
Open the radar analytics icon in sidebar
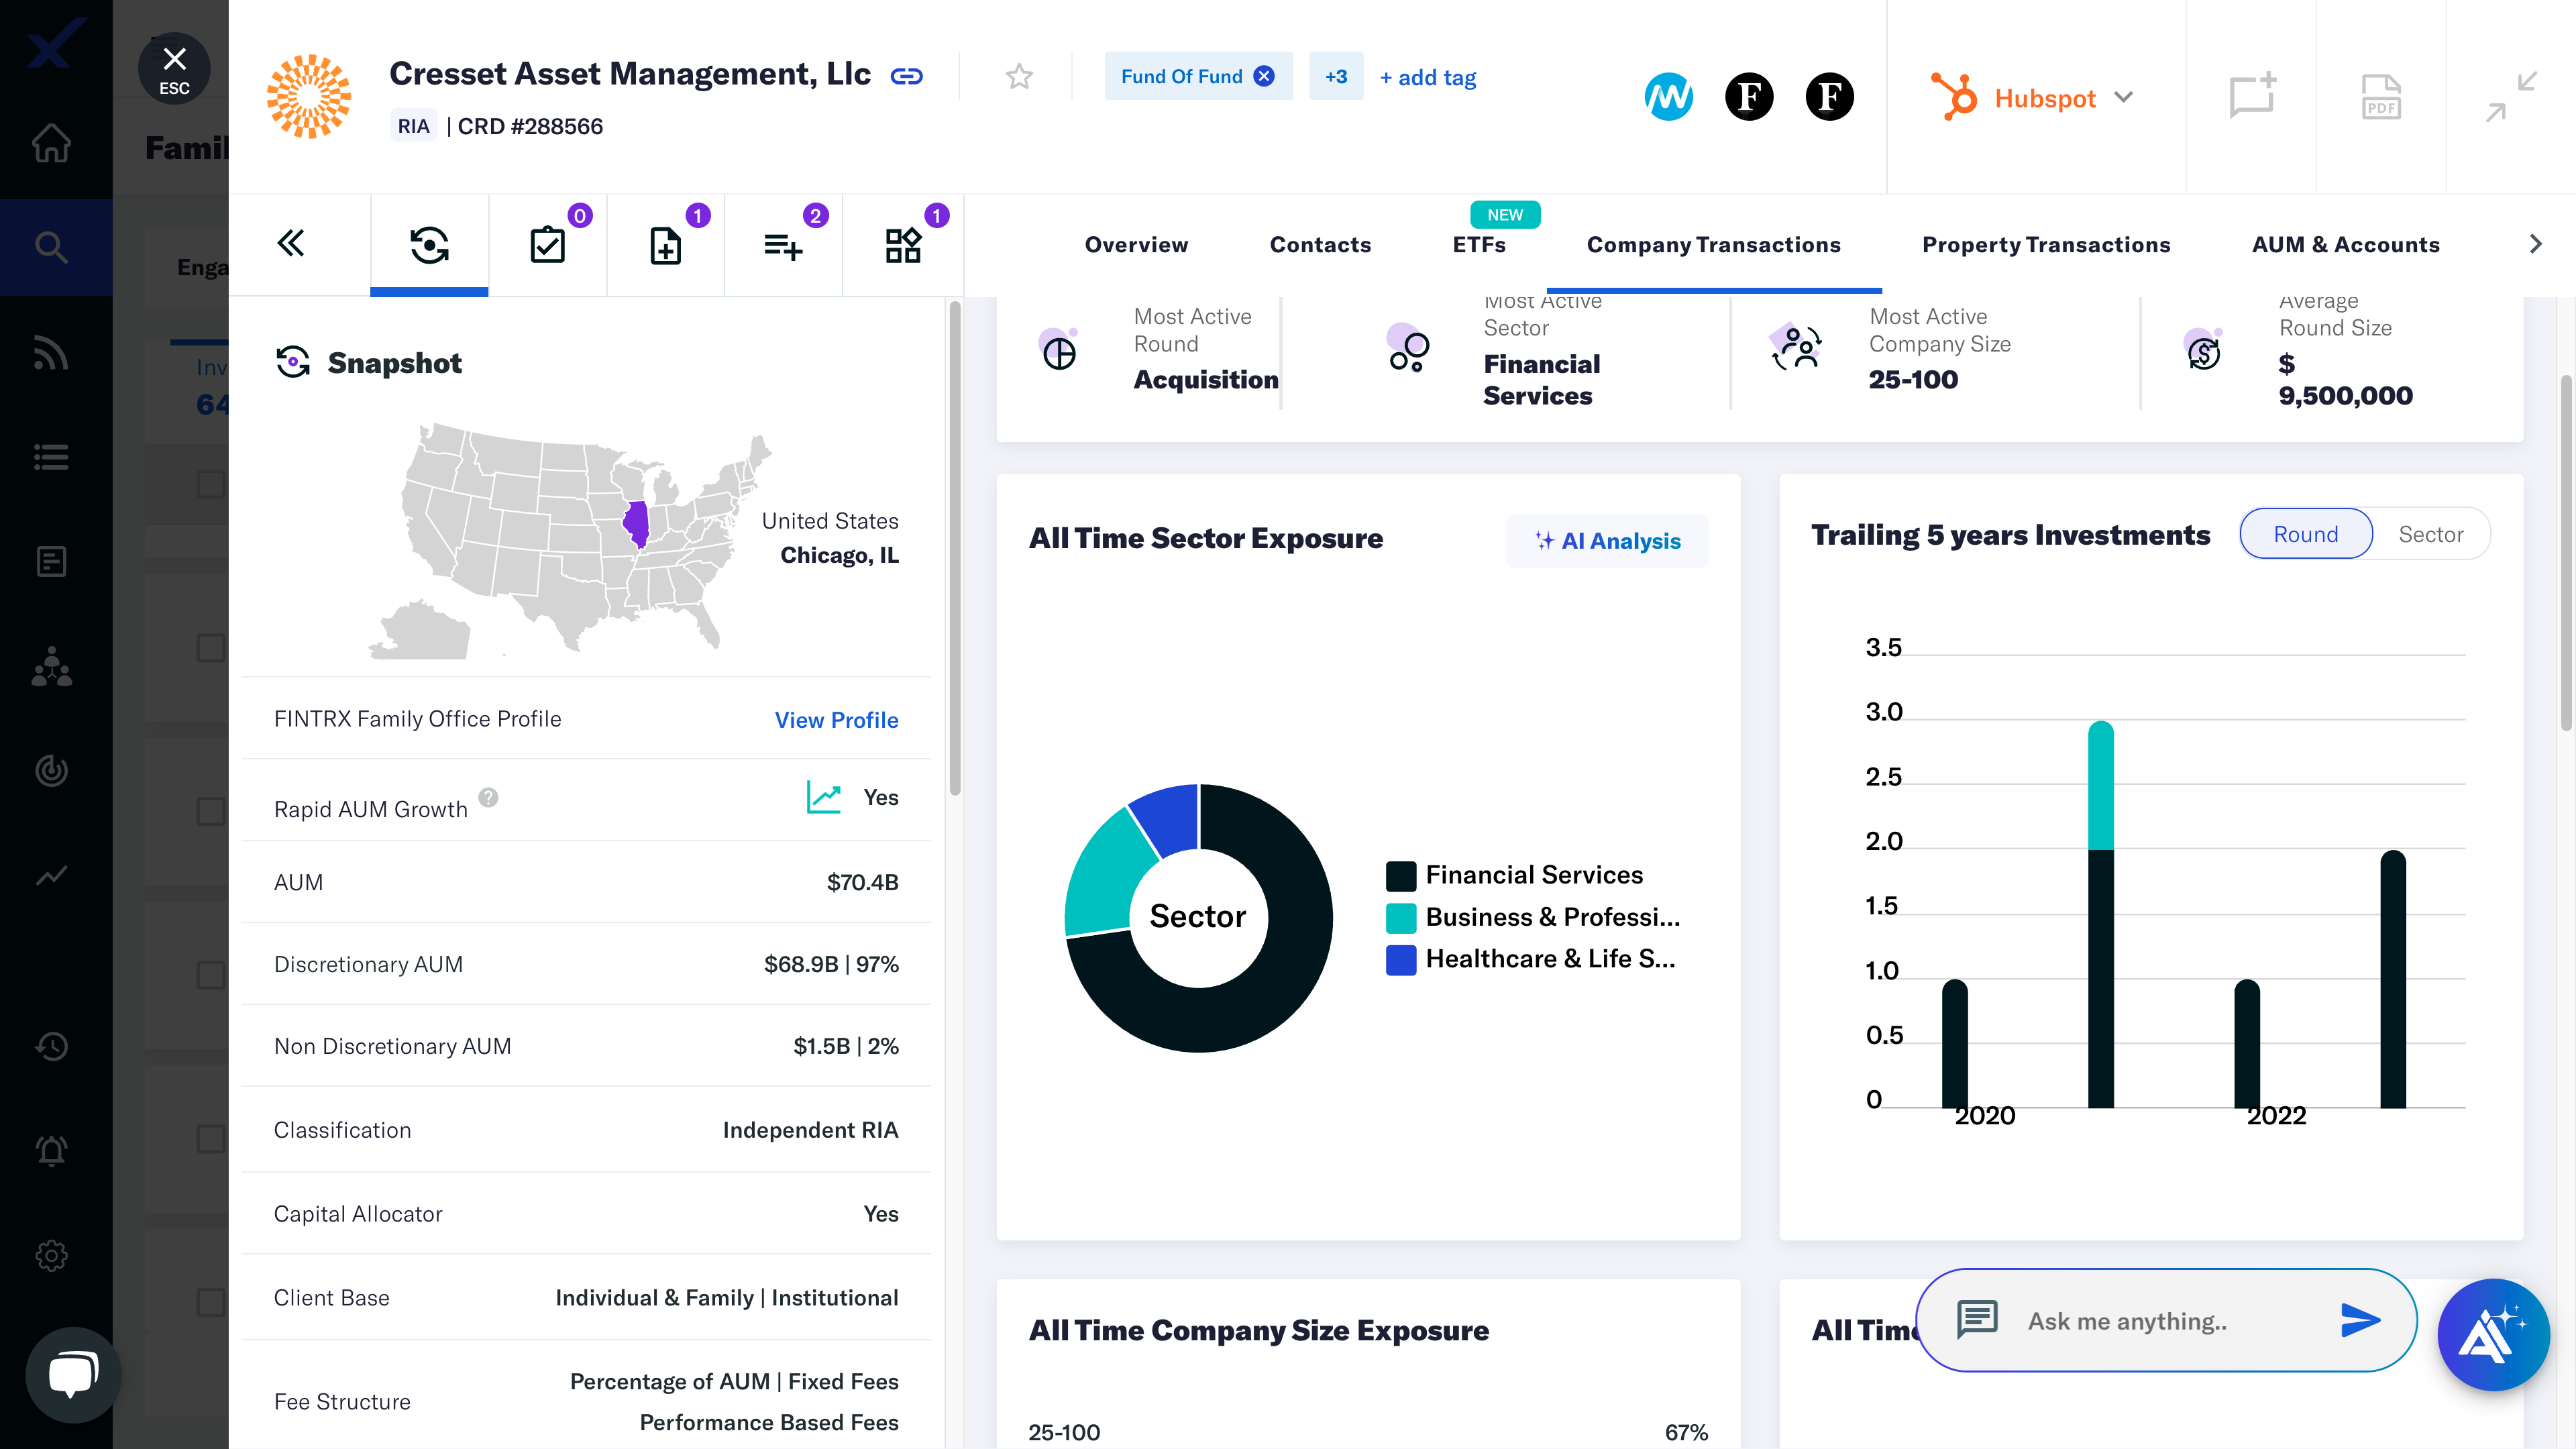point(51,770)
